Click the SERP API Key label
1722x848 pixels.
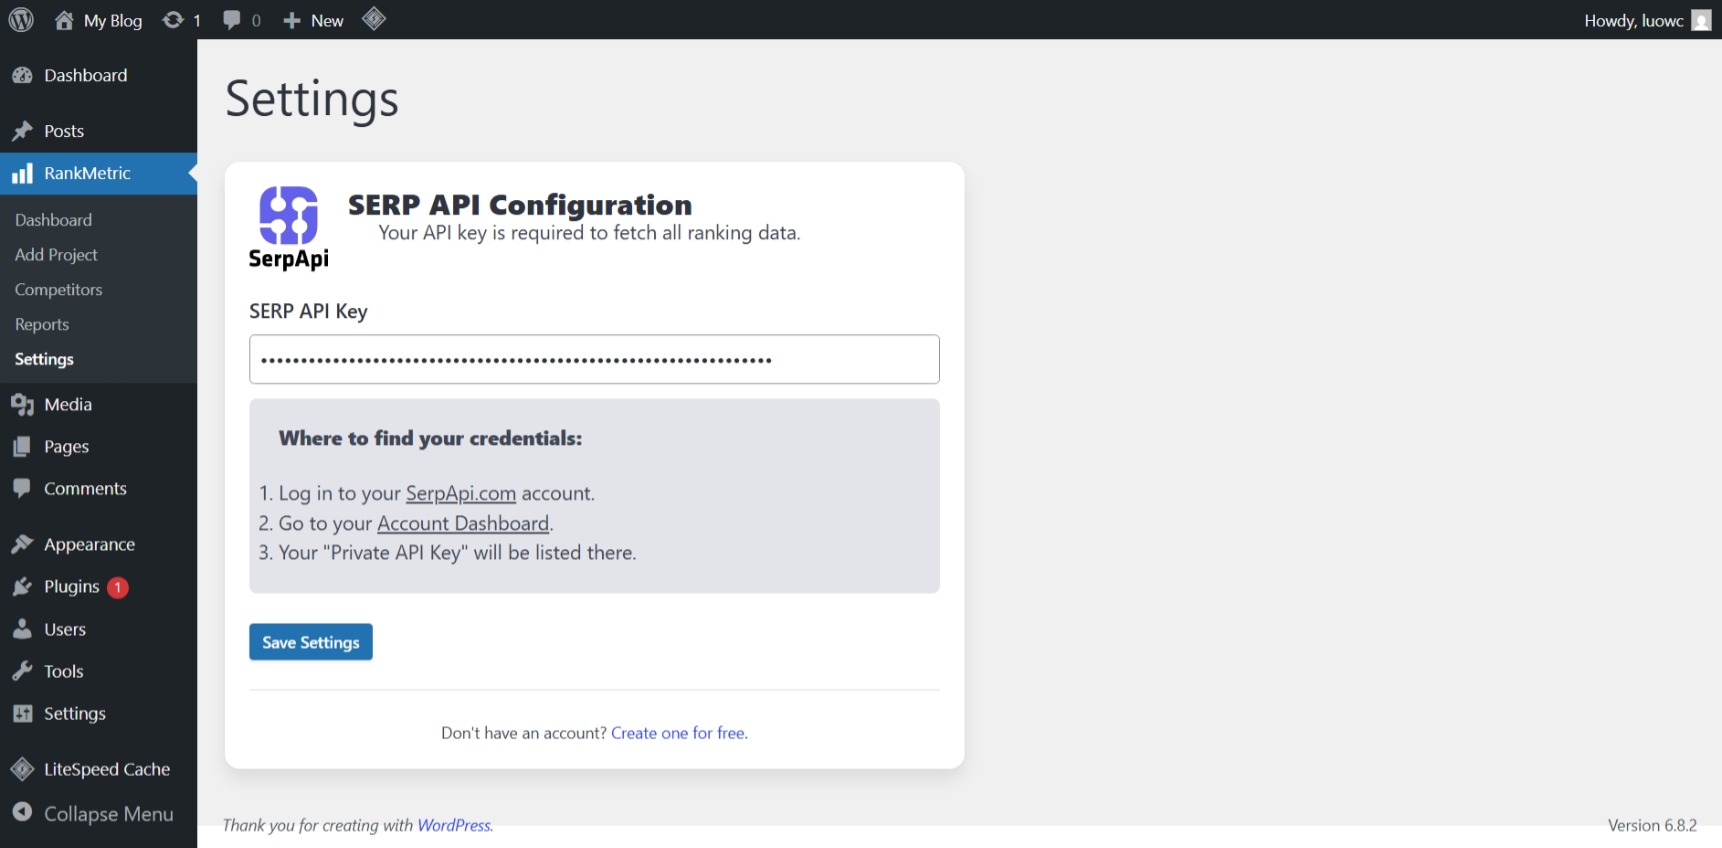308,311
